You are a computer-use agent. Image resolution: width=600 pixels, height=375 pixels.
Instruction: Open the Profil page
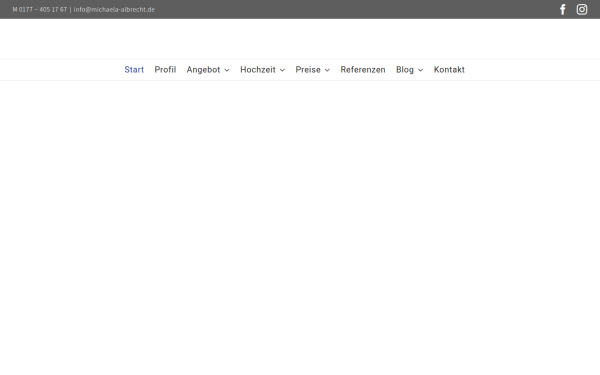[x=165, y=70]
